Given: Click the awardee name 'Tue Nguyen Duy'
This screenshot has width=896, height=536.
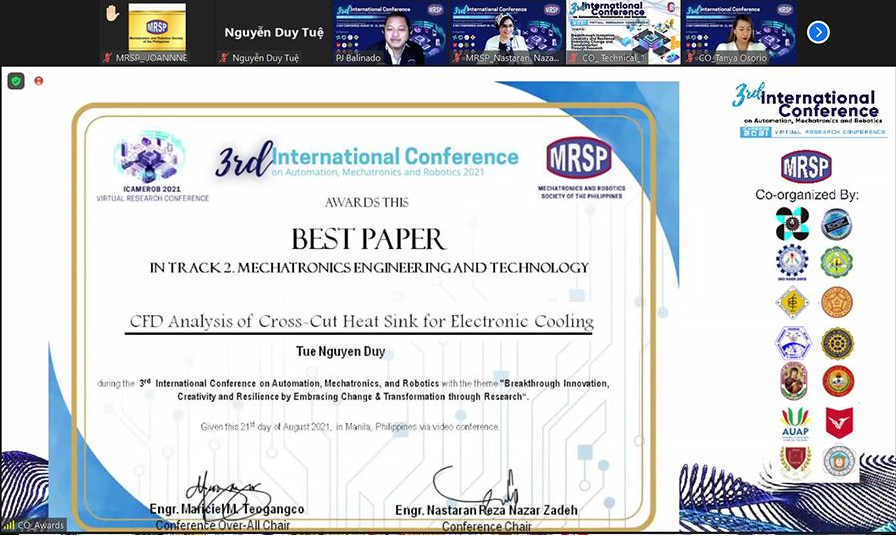Looking at the screenshot, I should (341, 351).
